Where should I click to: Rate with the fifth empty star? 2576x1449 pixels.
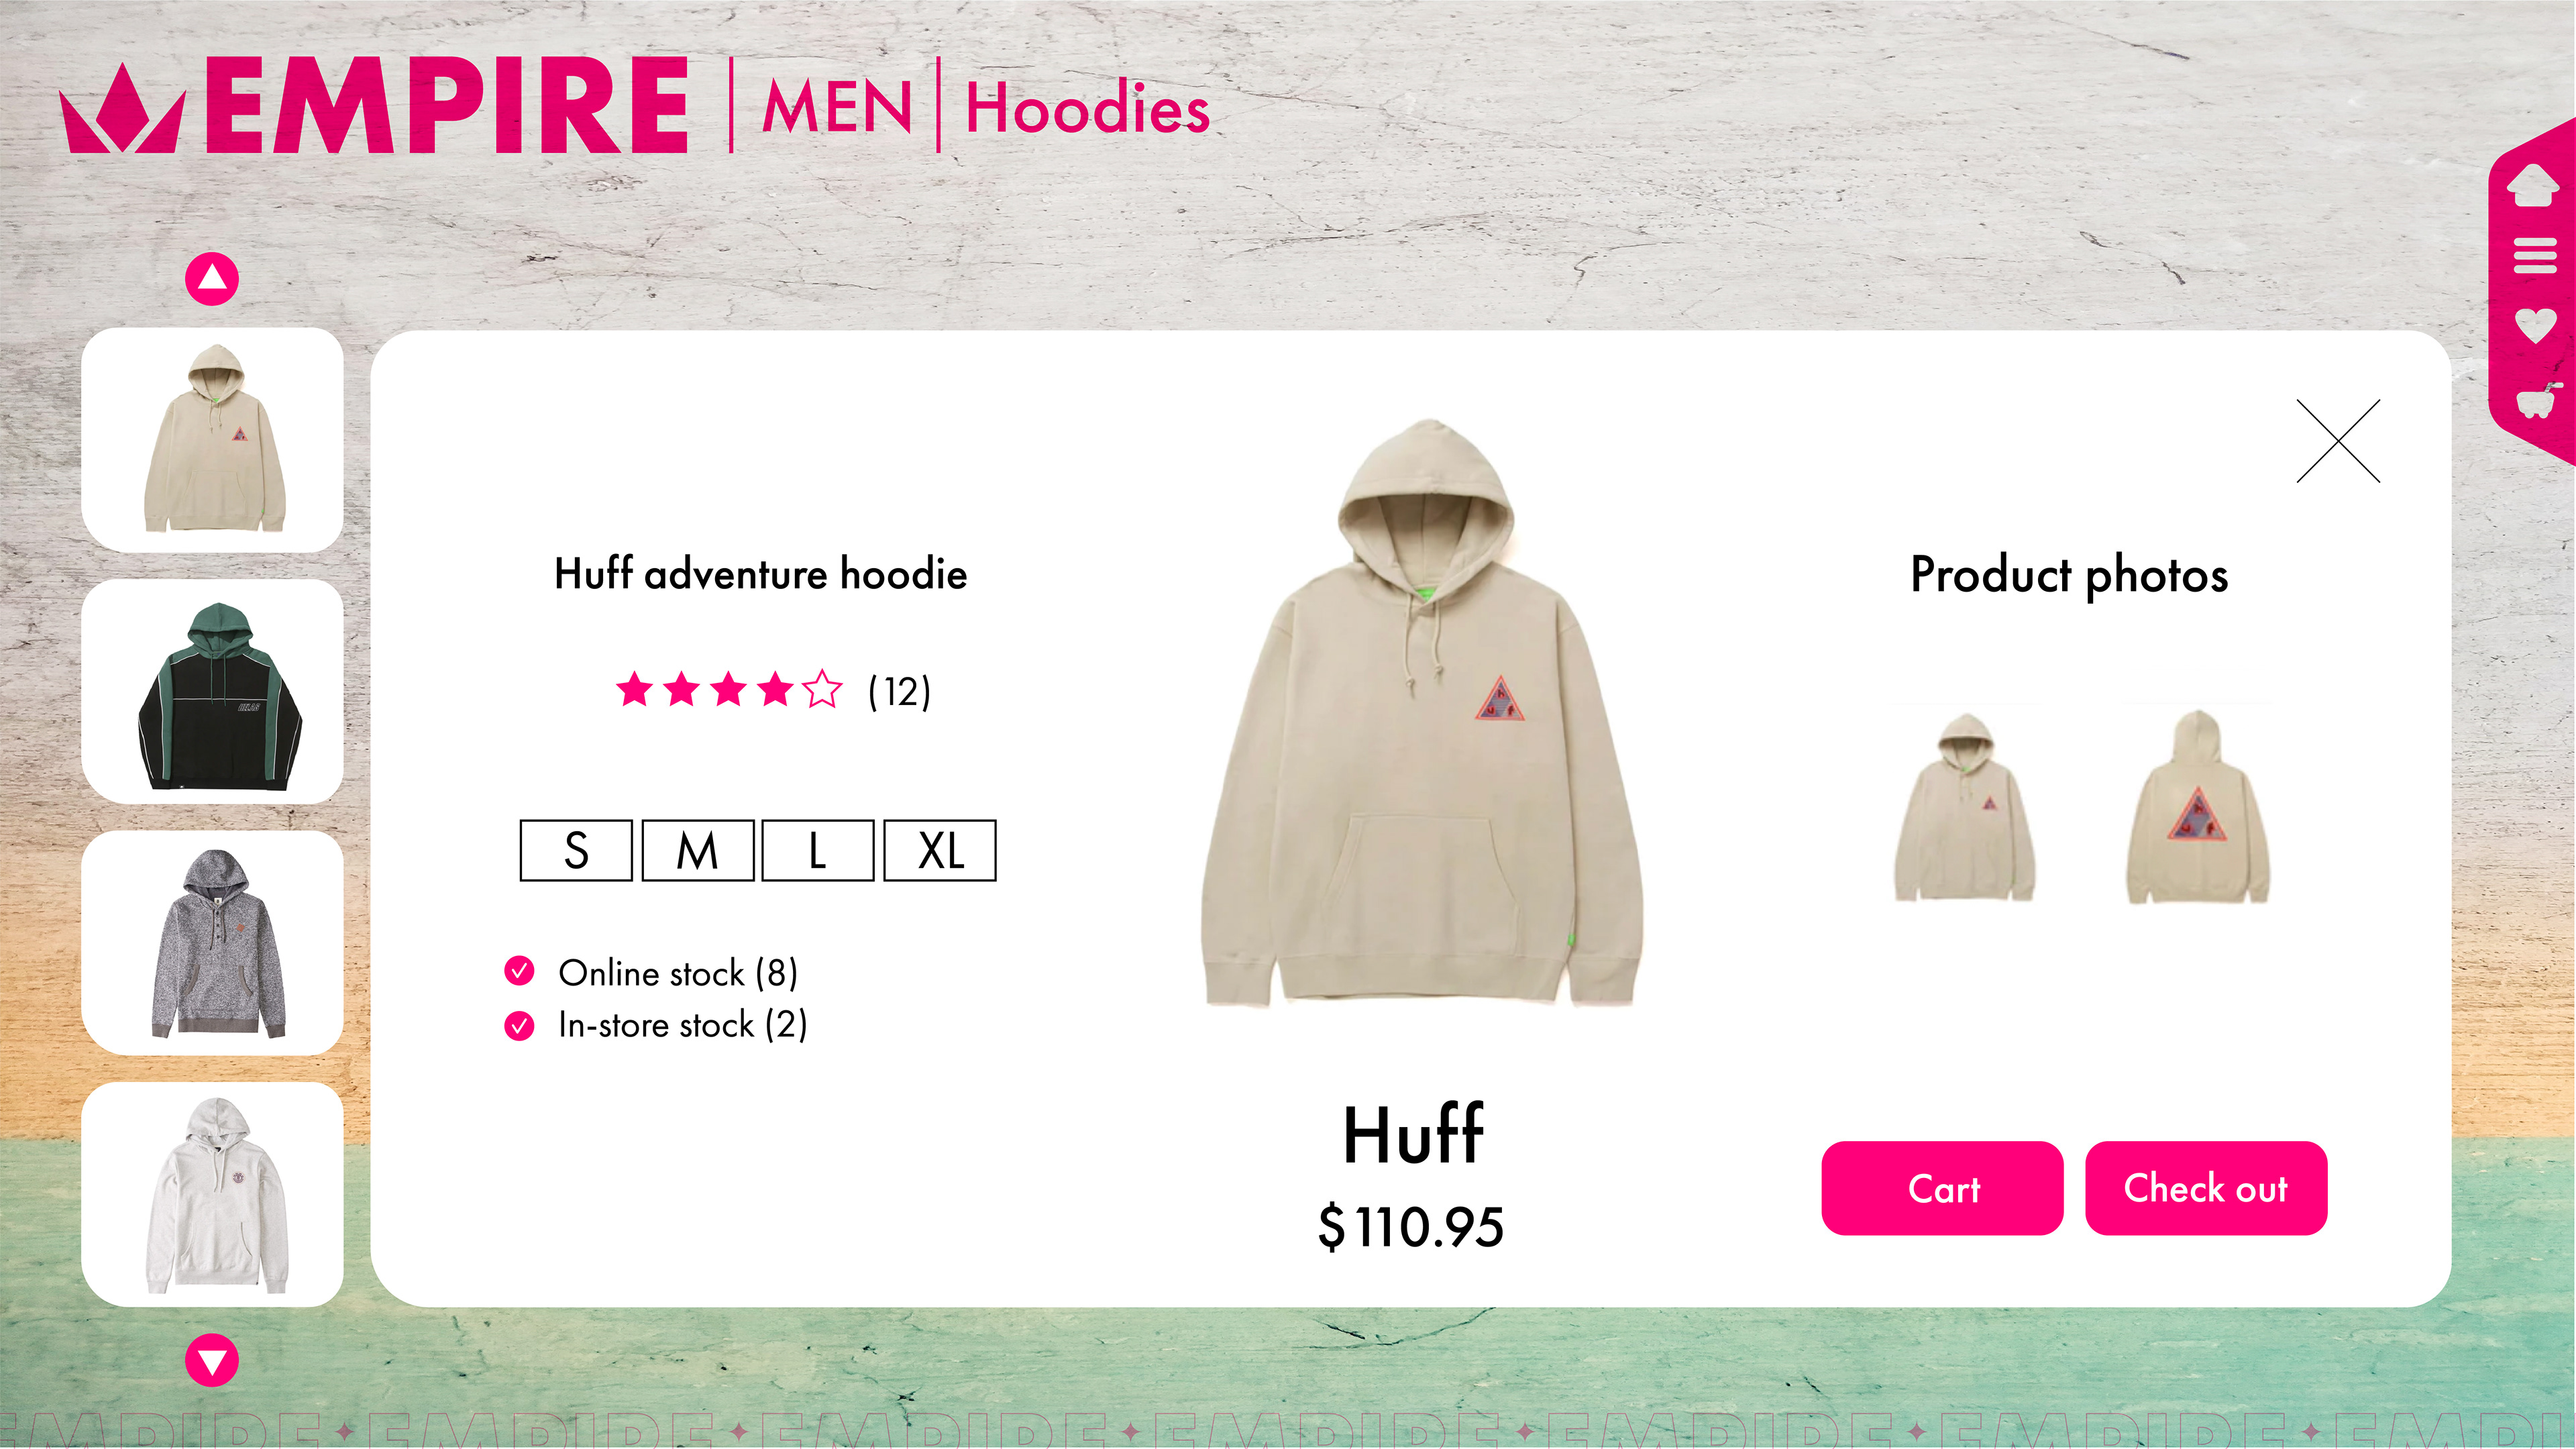pyautogui.click(x=822, y=689)
